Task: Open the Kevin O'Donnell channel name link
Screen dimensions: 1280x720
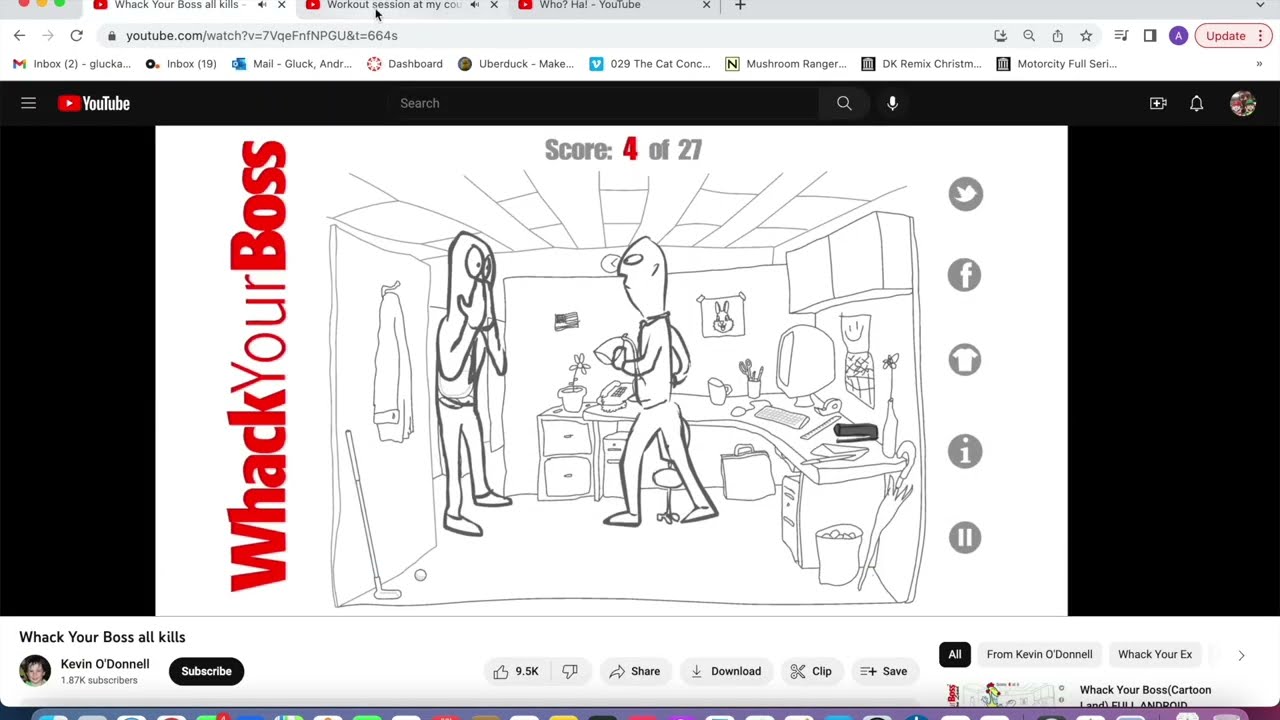Action: pyautogui.click(x=105, y=664)
